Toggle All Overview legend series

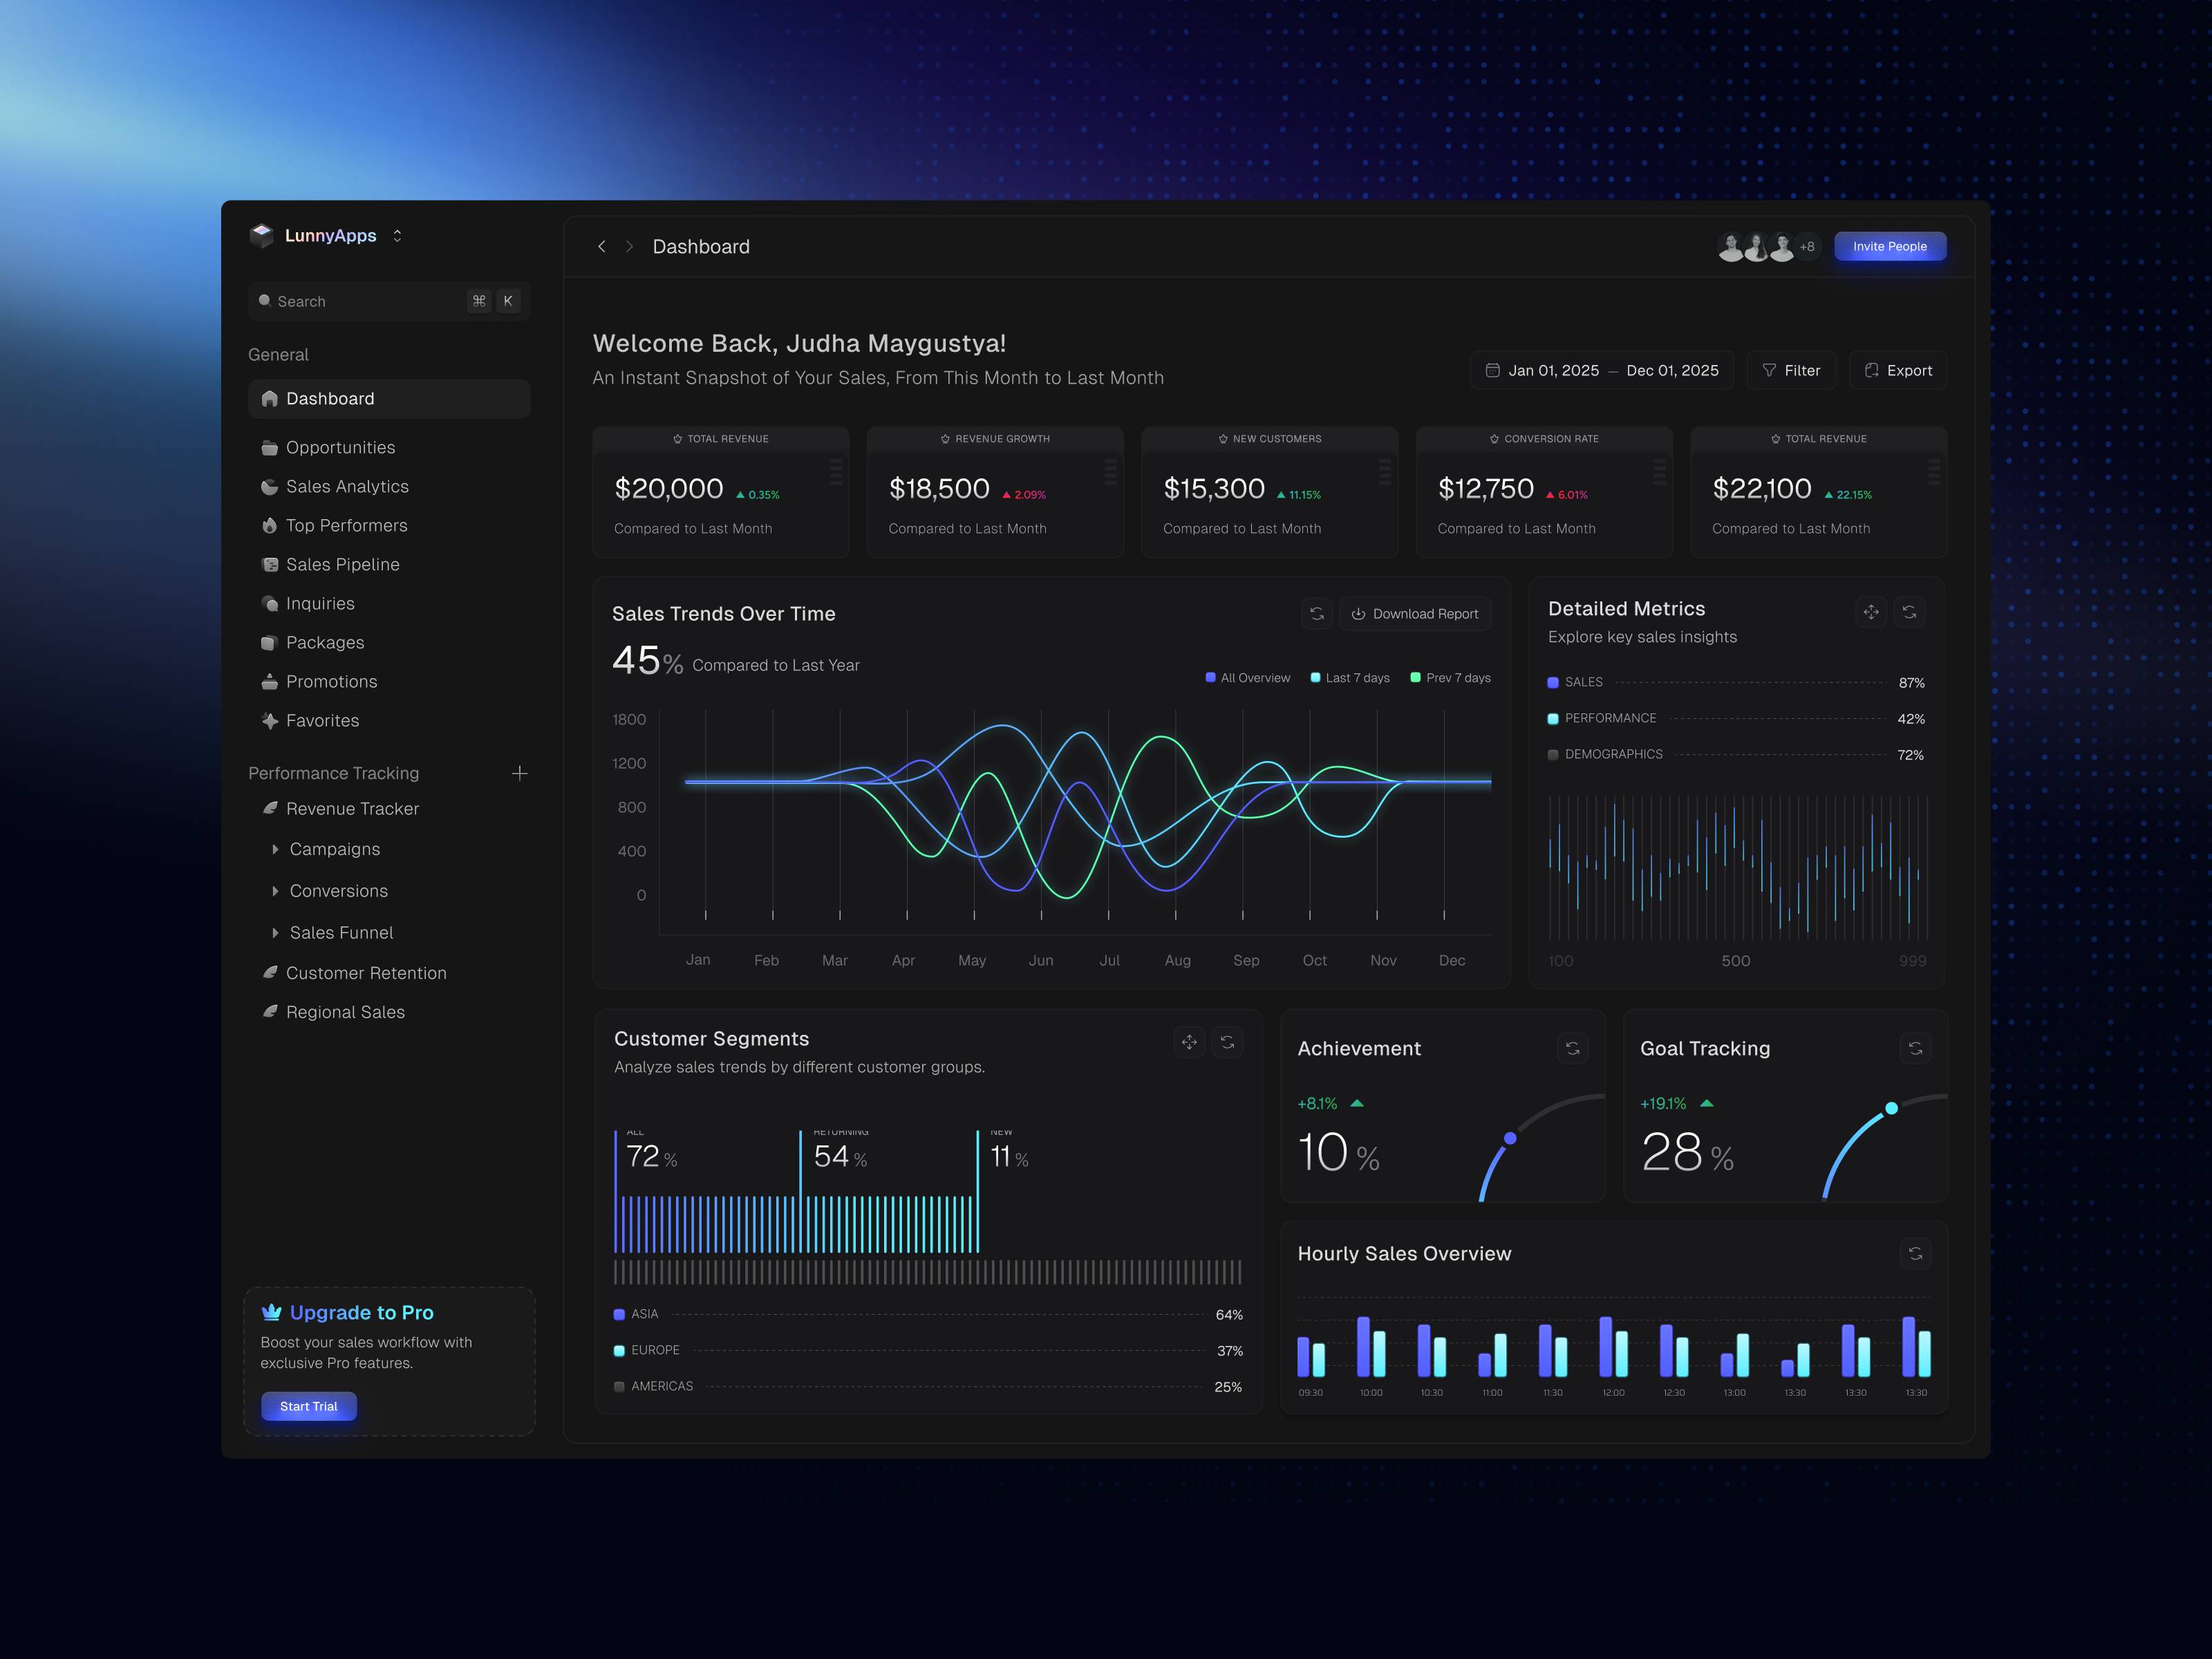[1248, 678]
